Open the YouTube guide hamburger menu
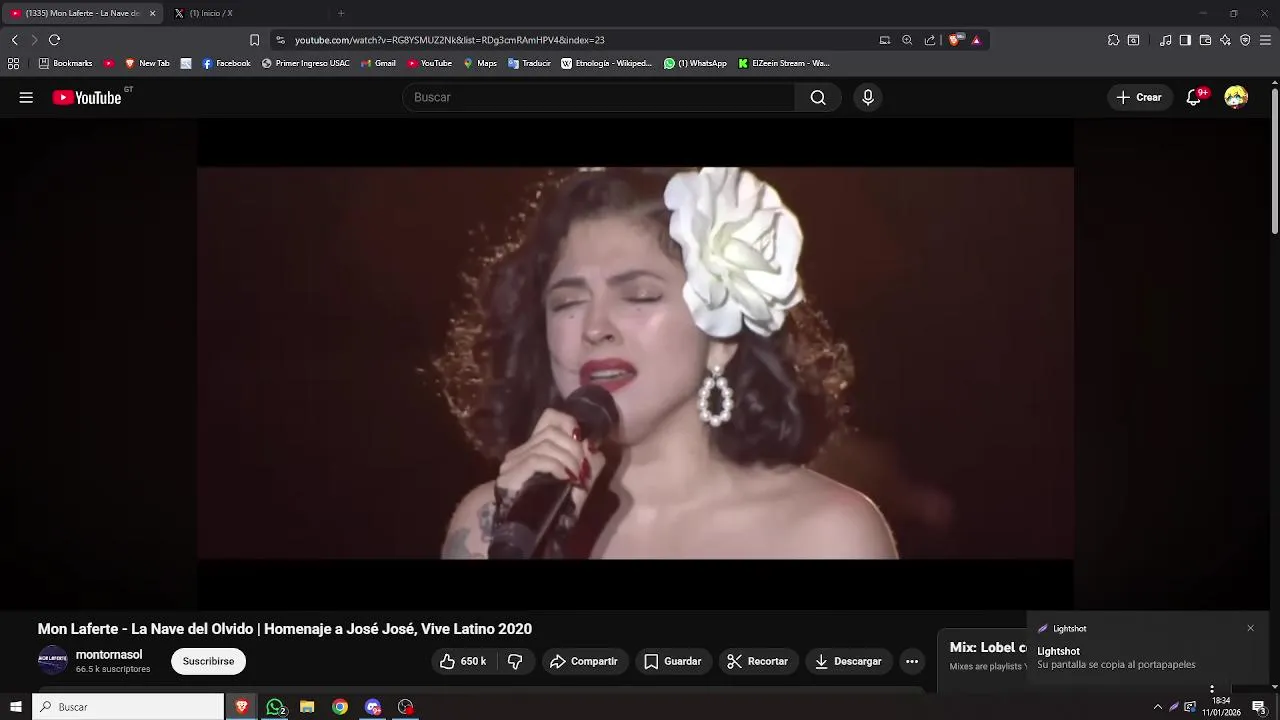This screenshot has width=1280, height=720. point(26,97)
